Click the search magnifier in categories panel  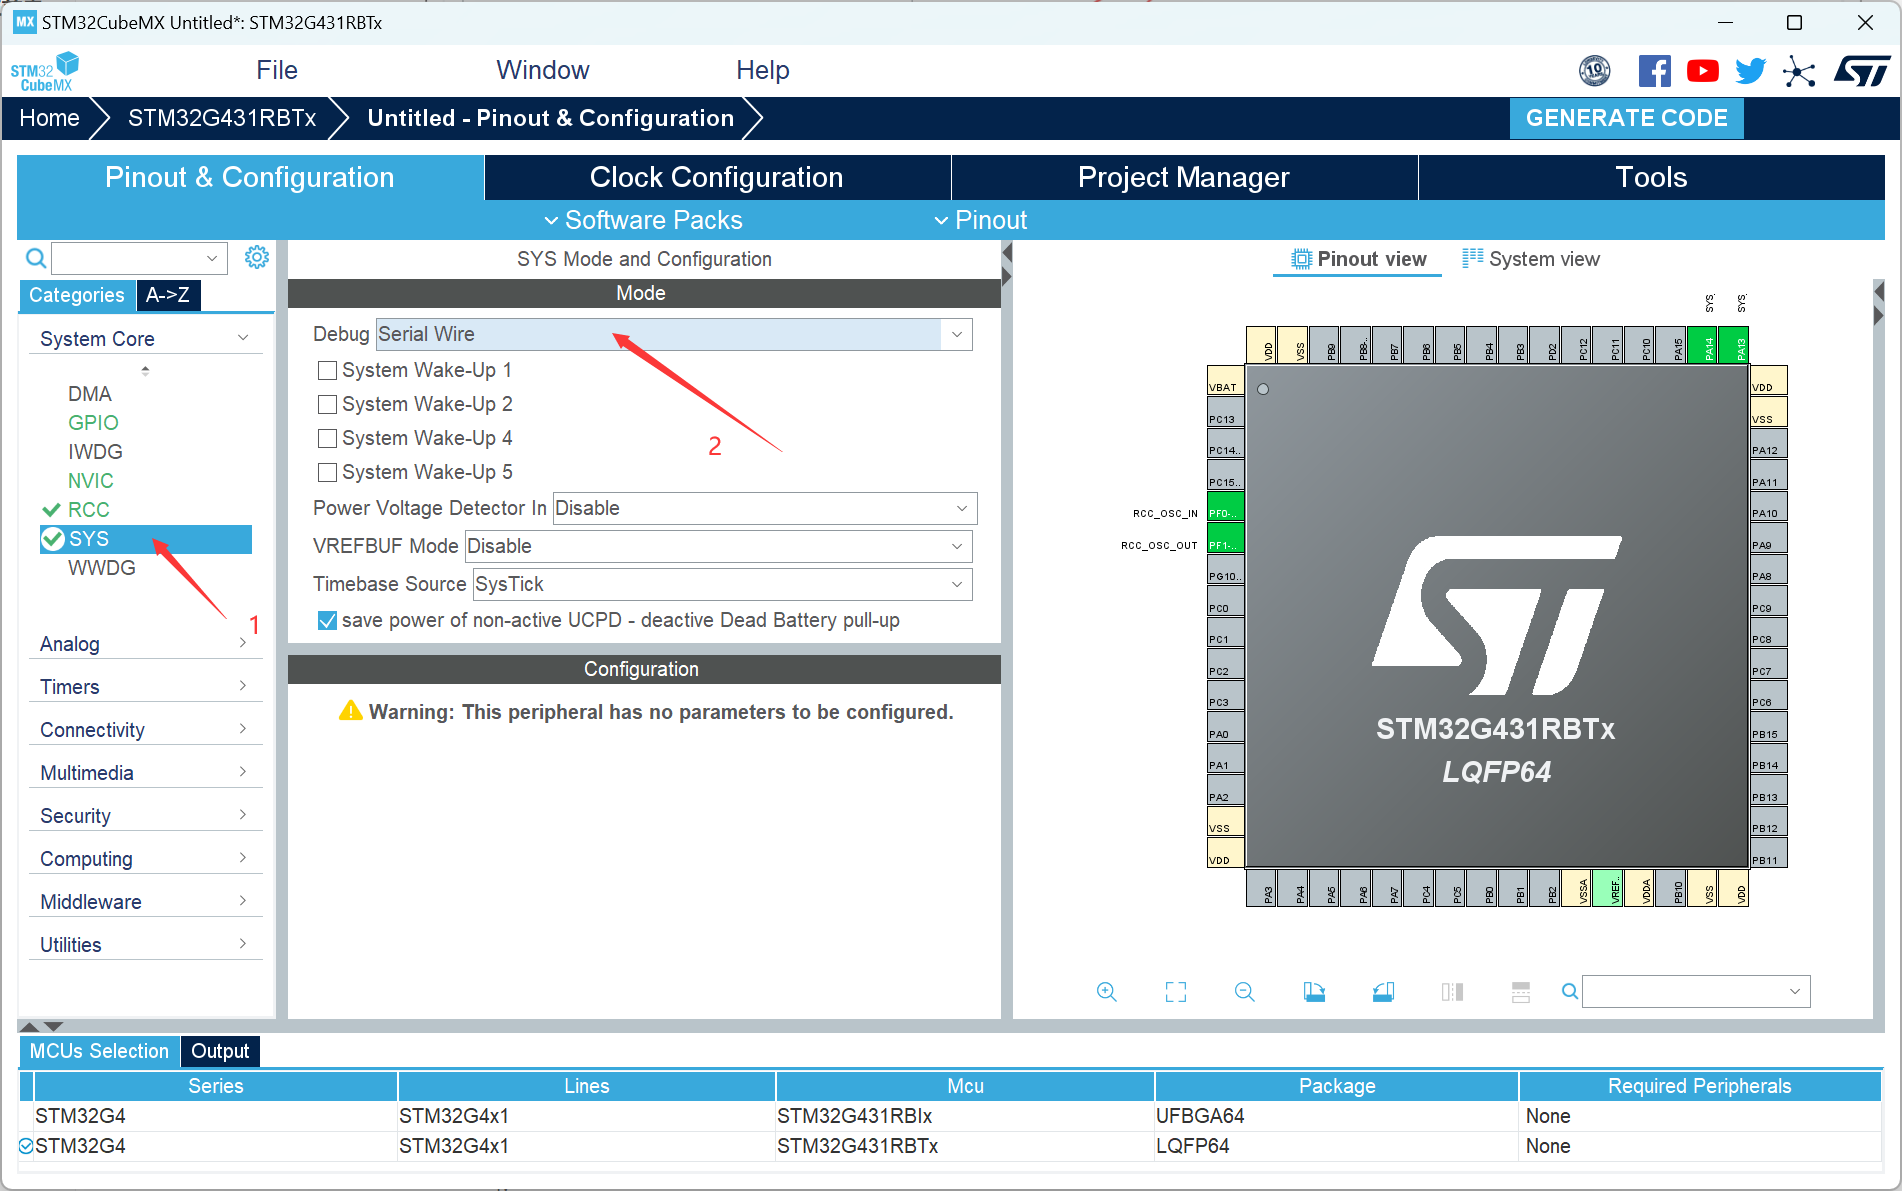tap(35, 259)
